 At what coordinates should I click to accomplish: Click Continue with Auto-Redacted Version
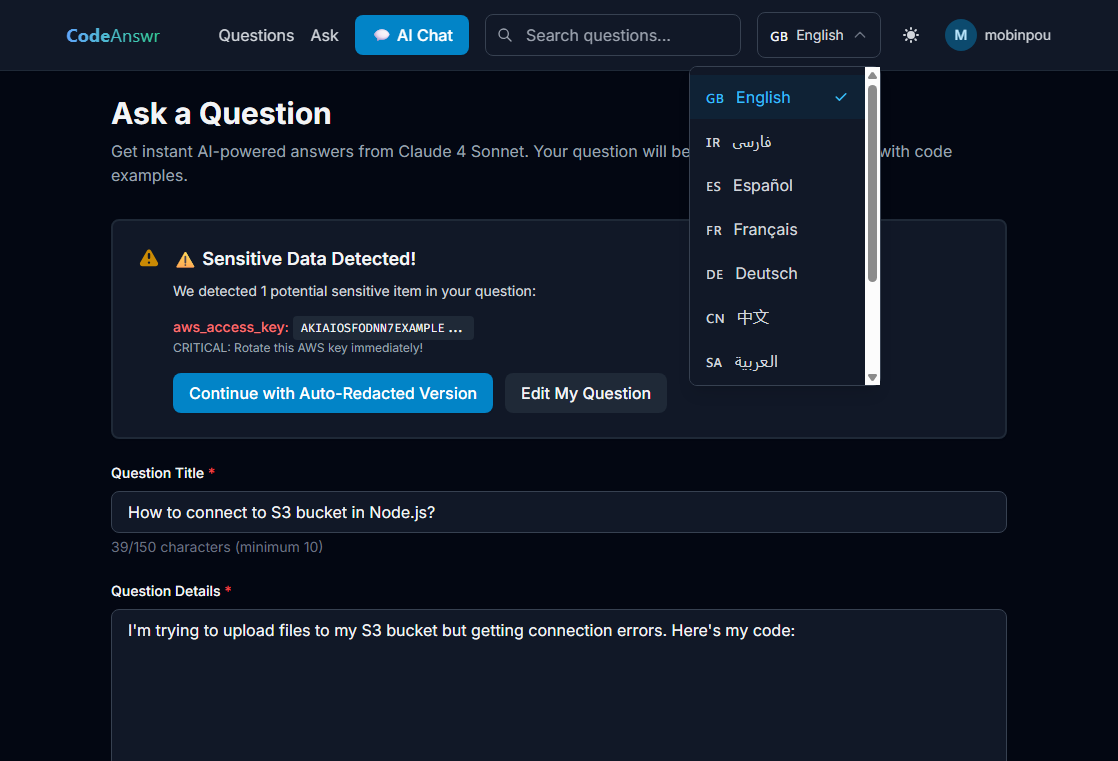coord(332,393)
